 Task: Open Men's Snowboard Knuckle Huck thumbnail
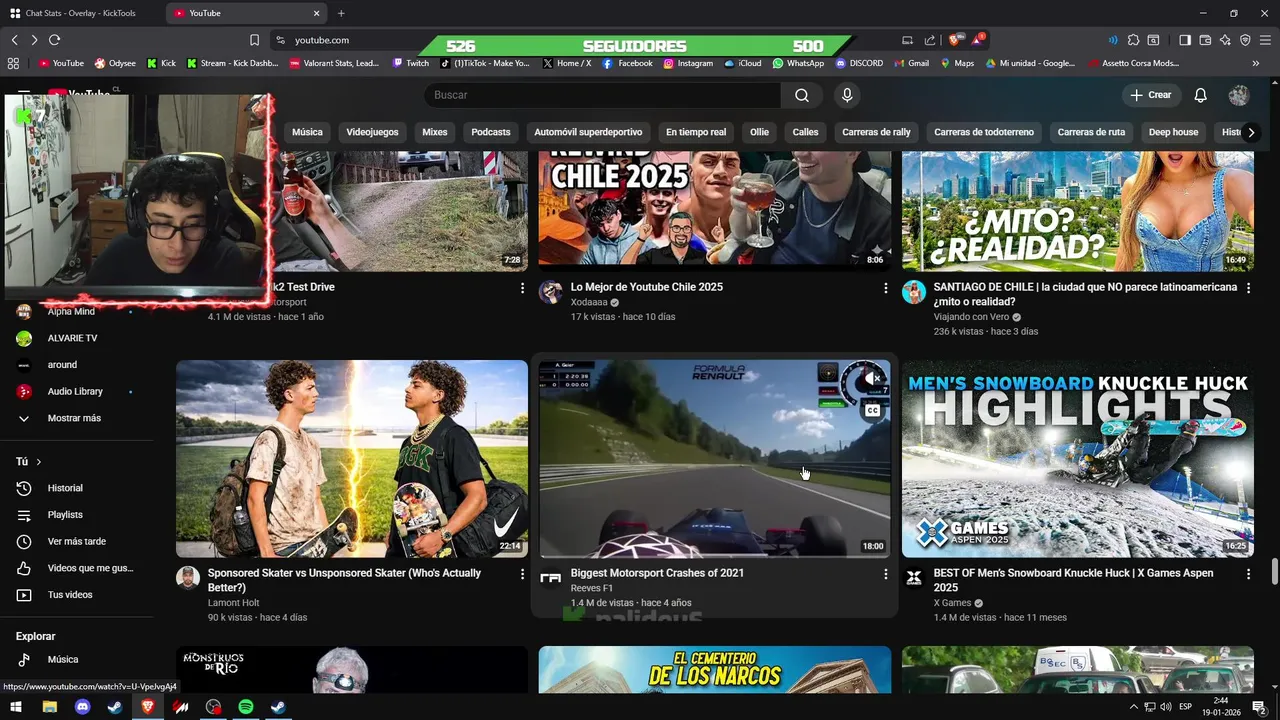1078,459
